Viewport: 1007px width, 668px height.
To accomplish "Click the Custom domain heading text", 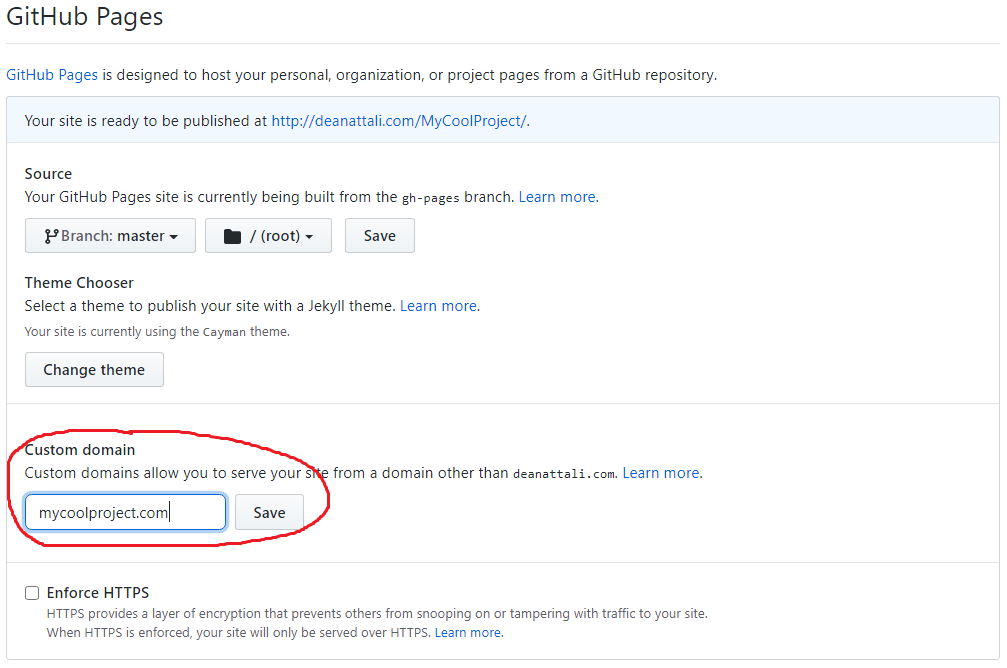I will tap(80, 450).
